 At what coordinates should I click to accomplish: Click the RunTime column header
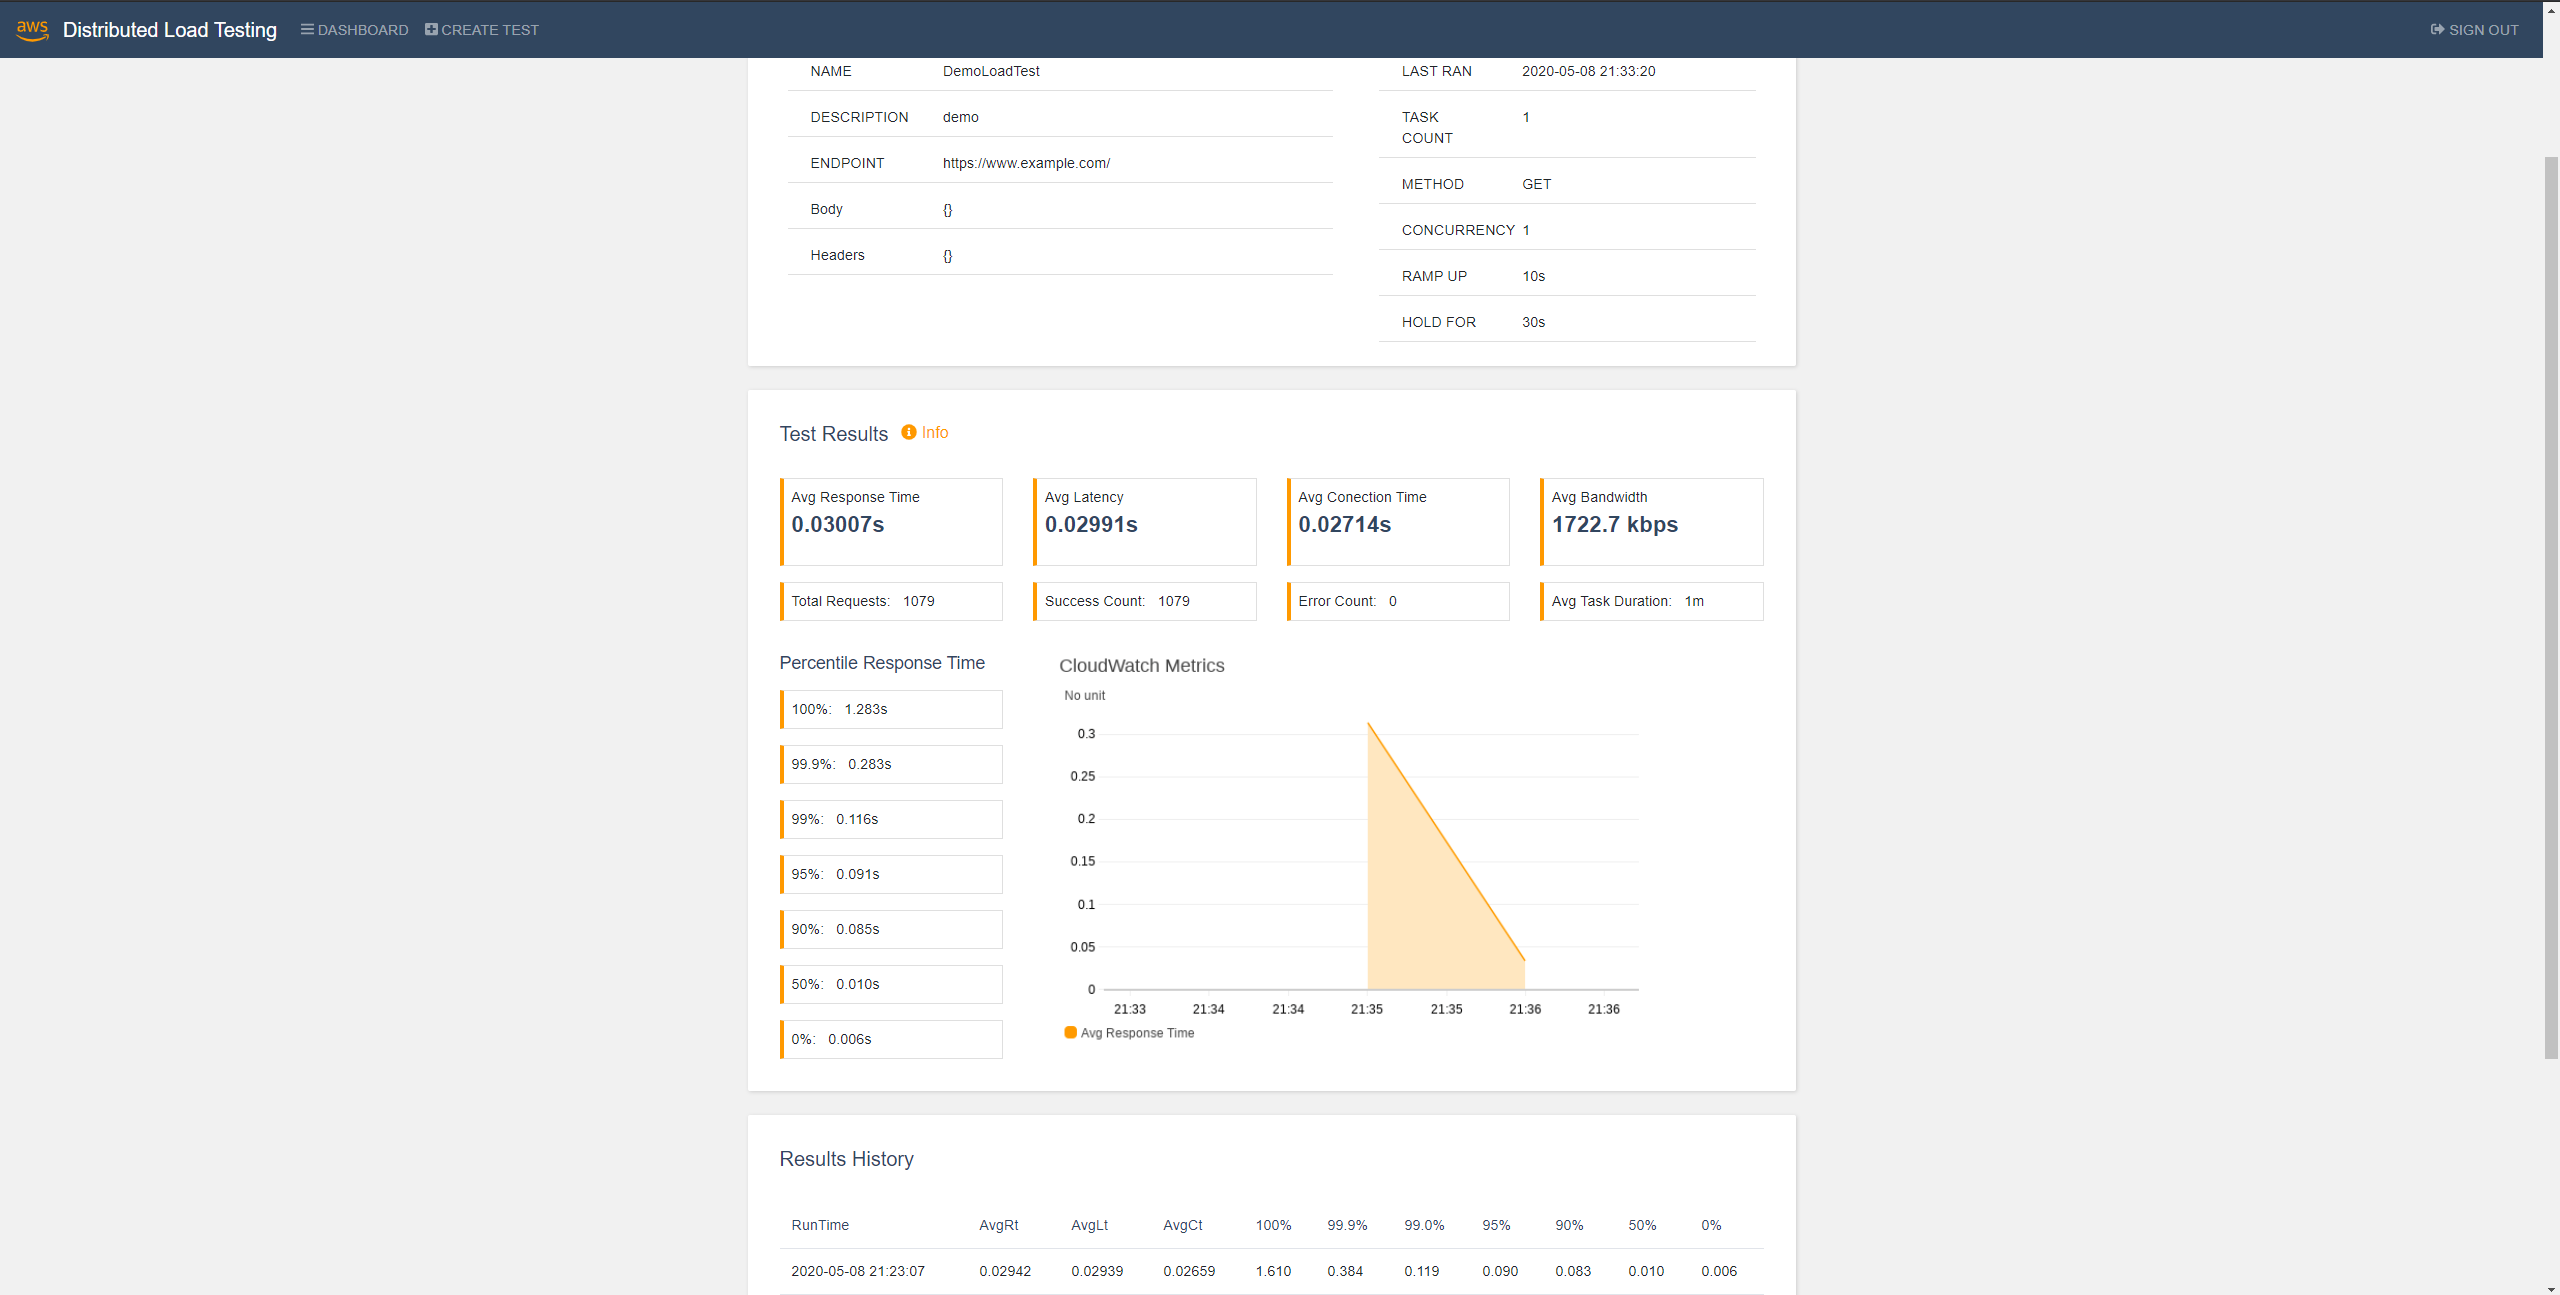click(x=820, y=1225)
